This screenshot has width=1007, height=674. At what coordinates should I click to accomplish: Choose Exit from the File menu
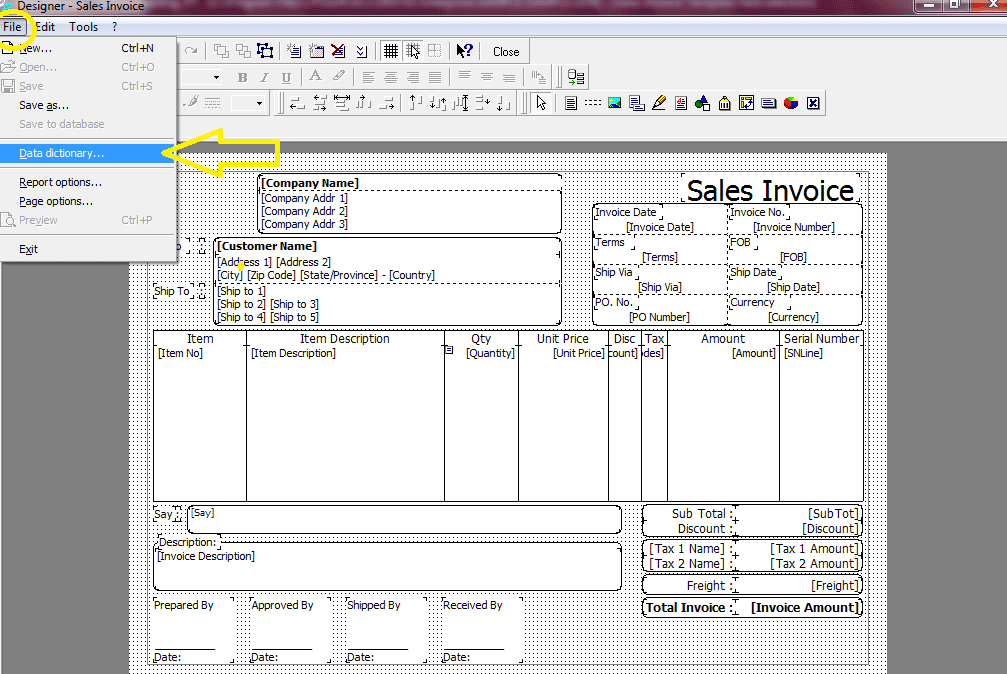[x=88, y=249]
